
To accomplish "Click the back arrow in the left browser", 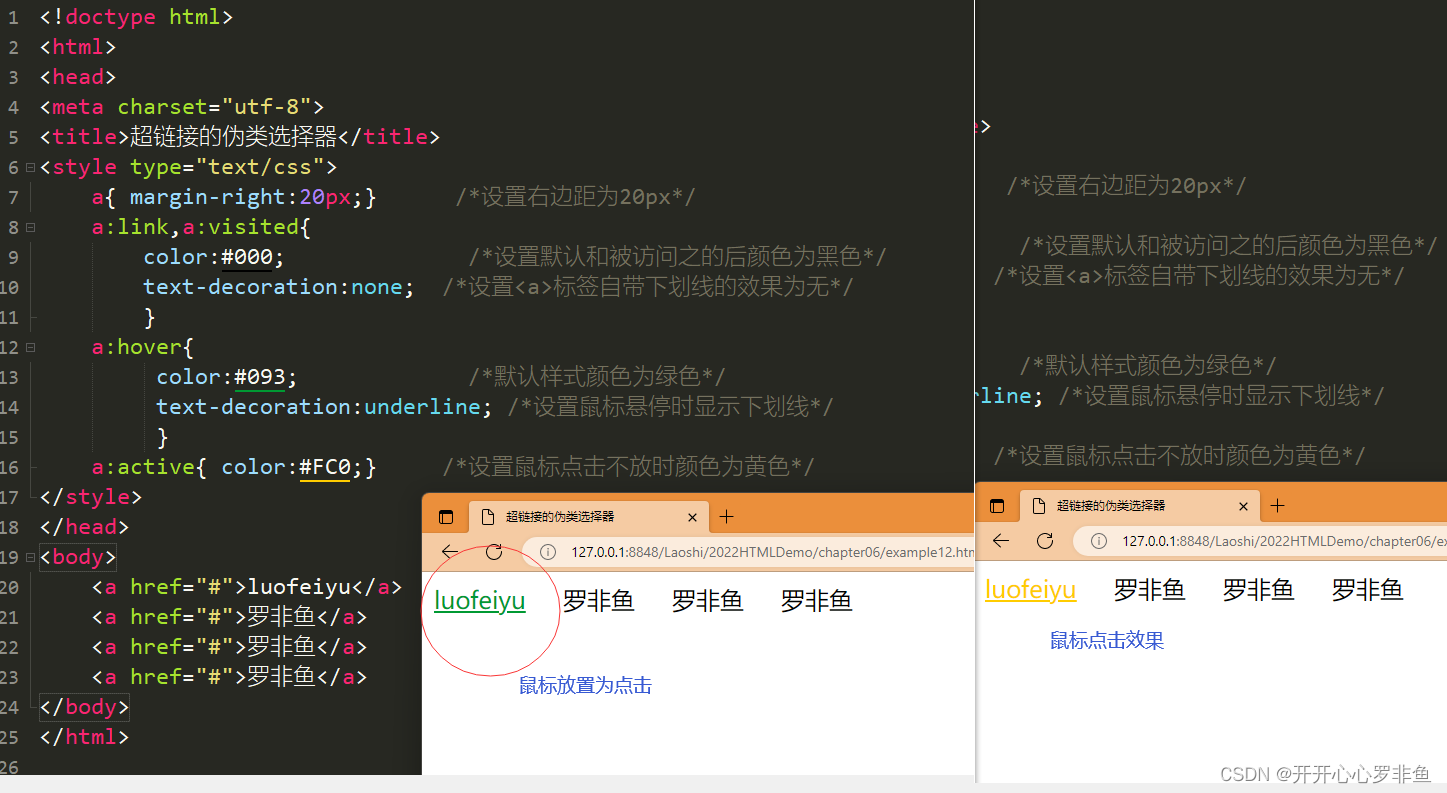I will [x=450, y=551].
